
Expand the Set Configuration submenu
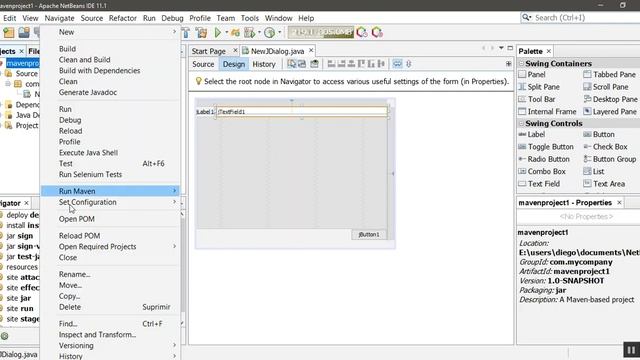(x=174, y=202)
